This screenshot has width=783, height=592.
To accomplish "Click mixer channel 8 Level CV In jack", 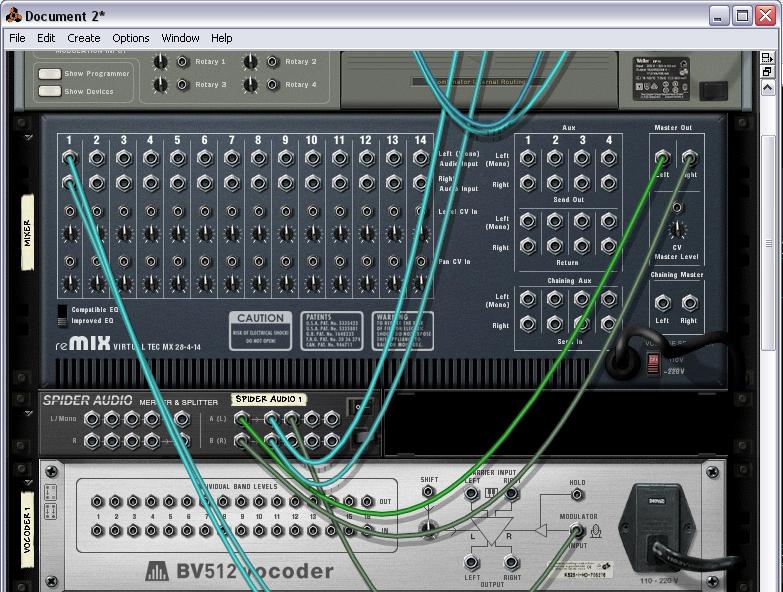I will point(259,212).
